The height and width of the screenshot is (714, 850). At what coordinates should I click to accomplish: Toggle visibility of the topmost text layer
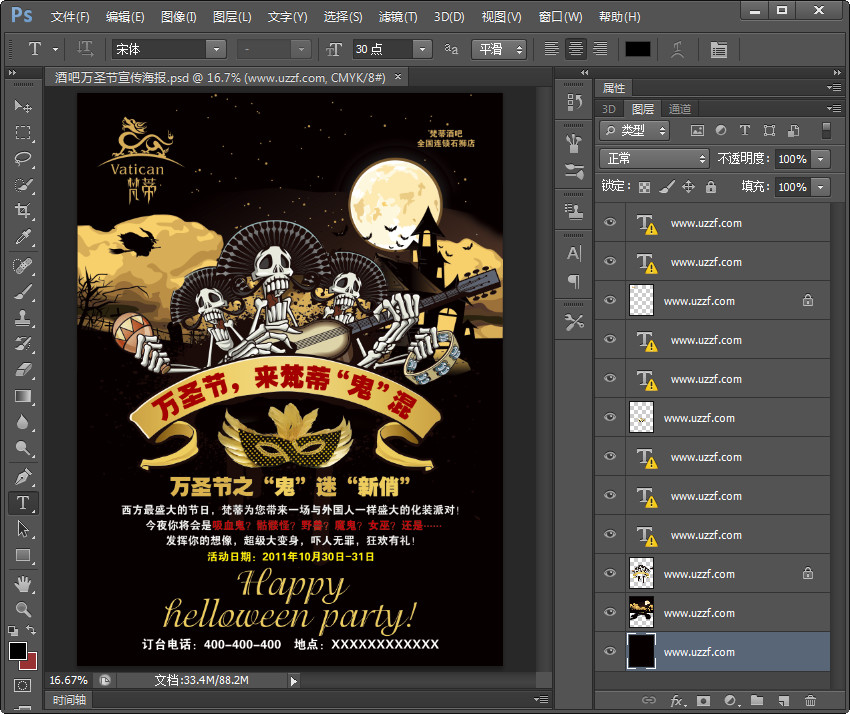click(x=610, y=223)
